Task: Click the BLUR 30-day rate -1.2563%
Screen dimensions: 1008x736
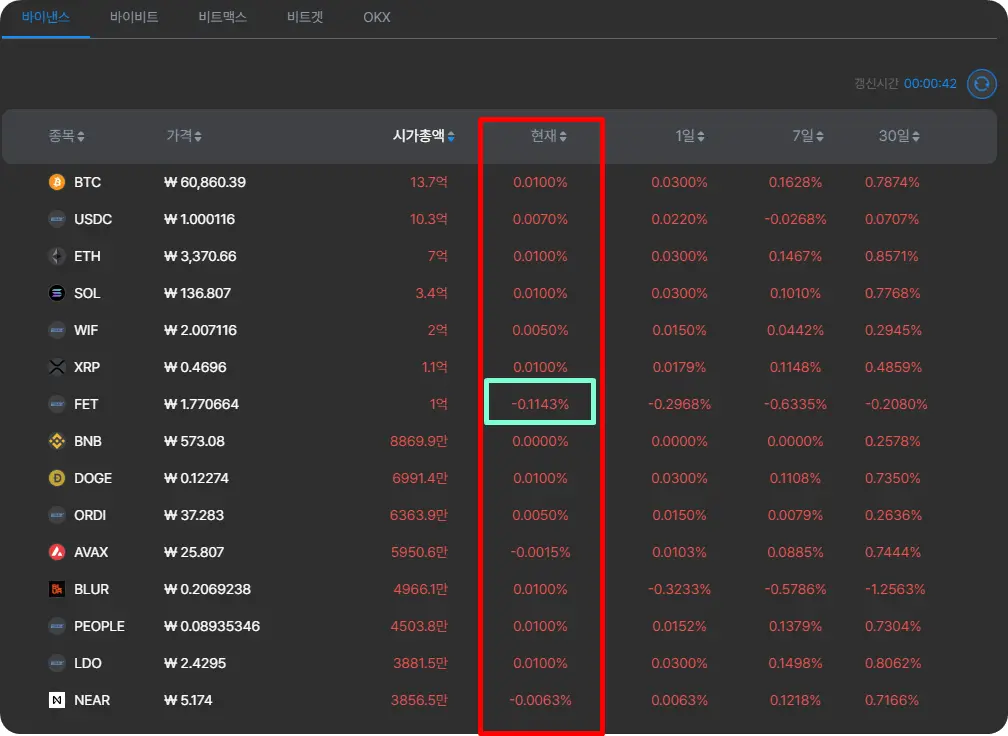Action: click(x=894, y=589)
